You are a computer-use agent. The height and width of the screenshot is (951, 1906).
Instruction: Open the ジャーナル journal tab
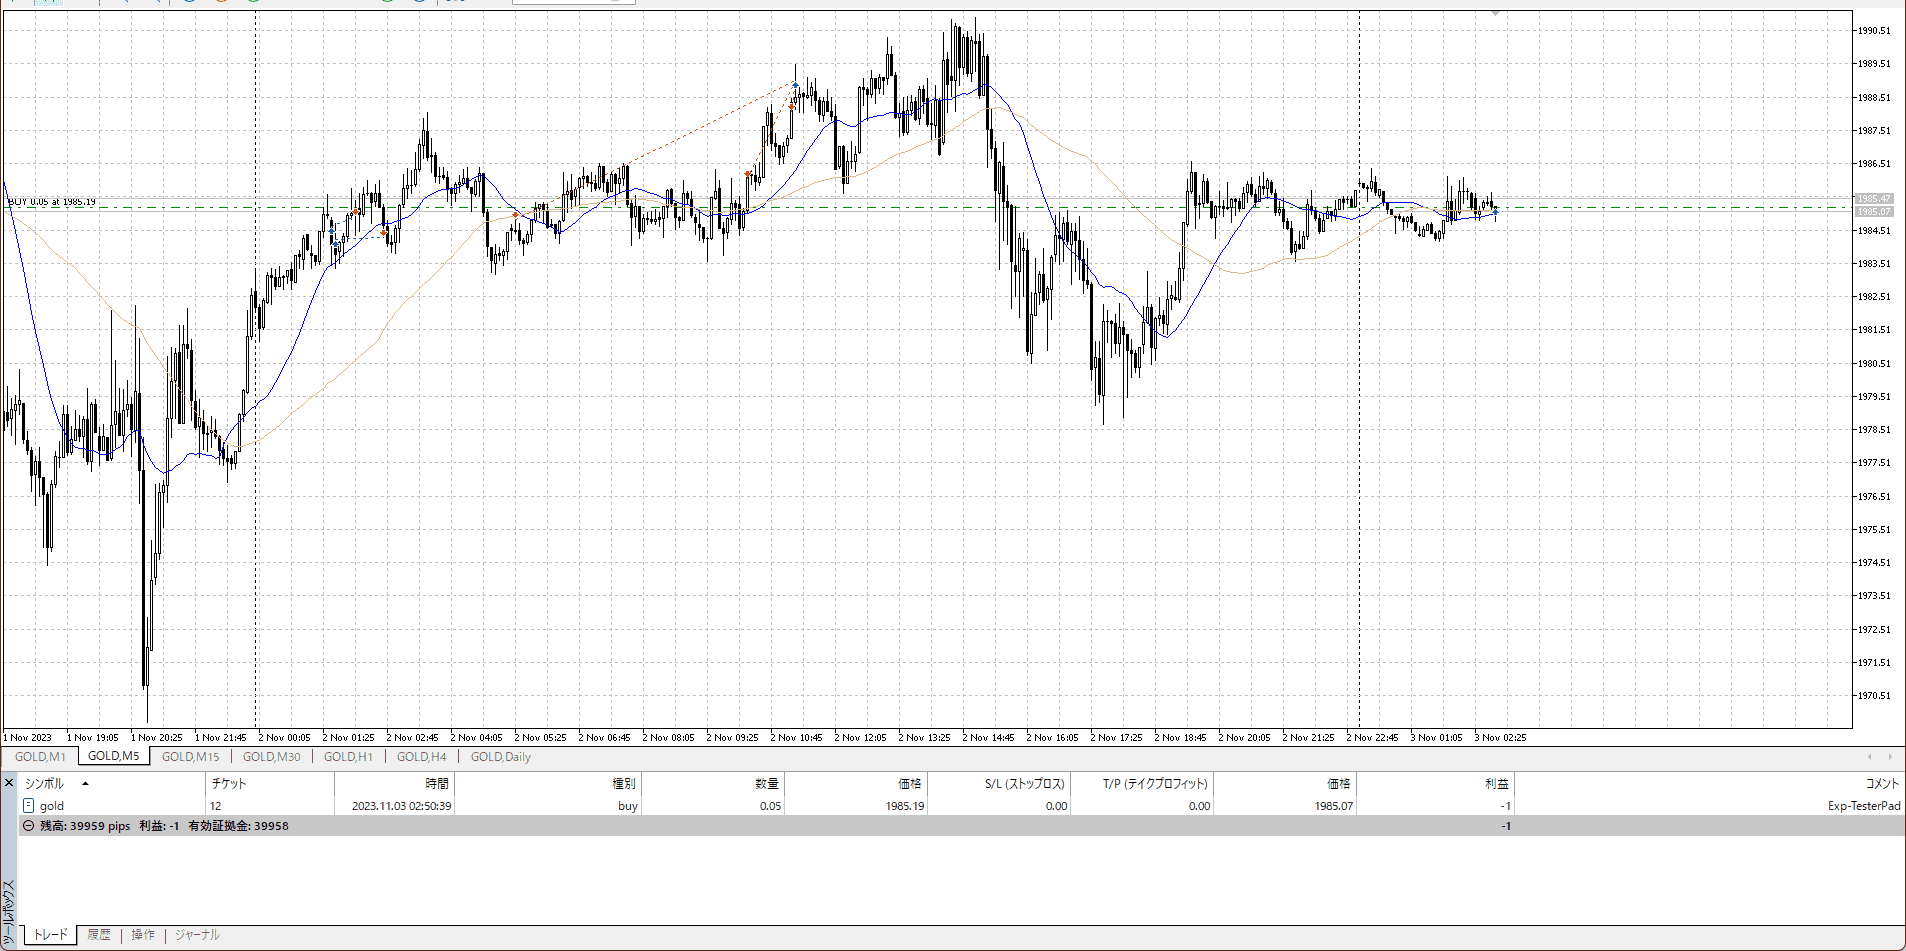point(197,935)
